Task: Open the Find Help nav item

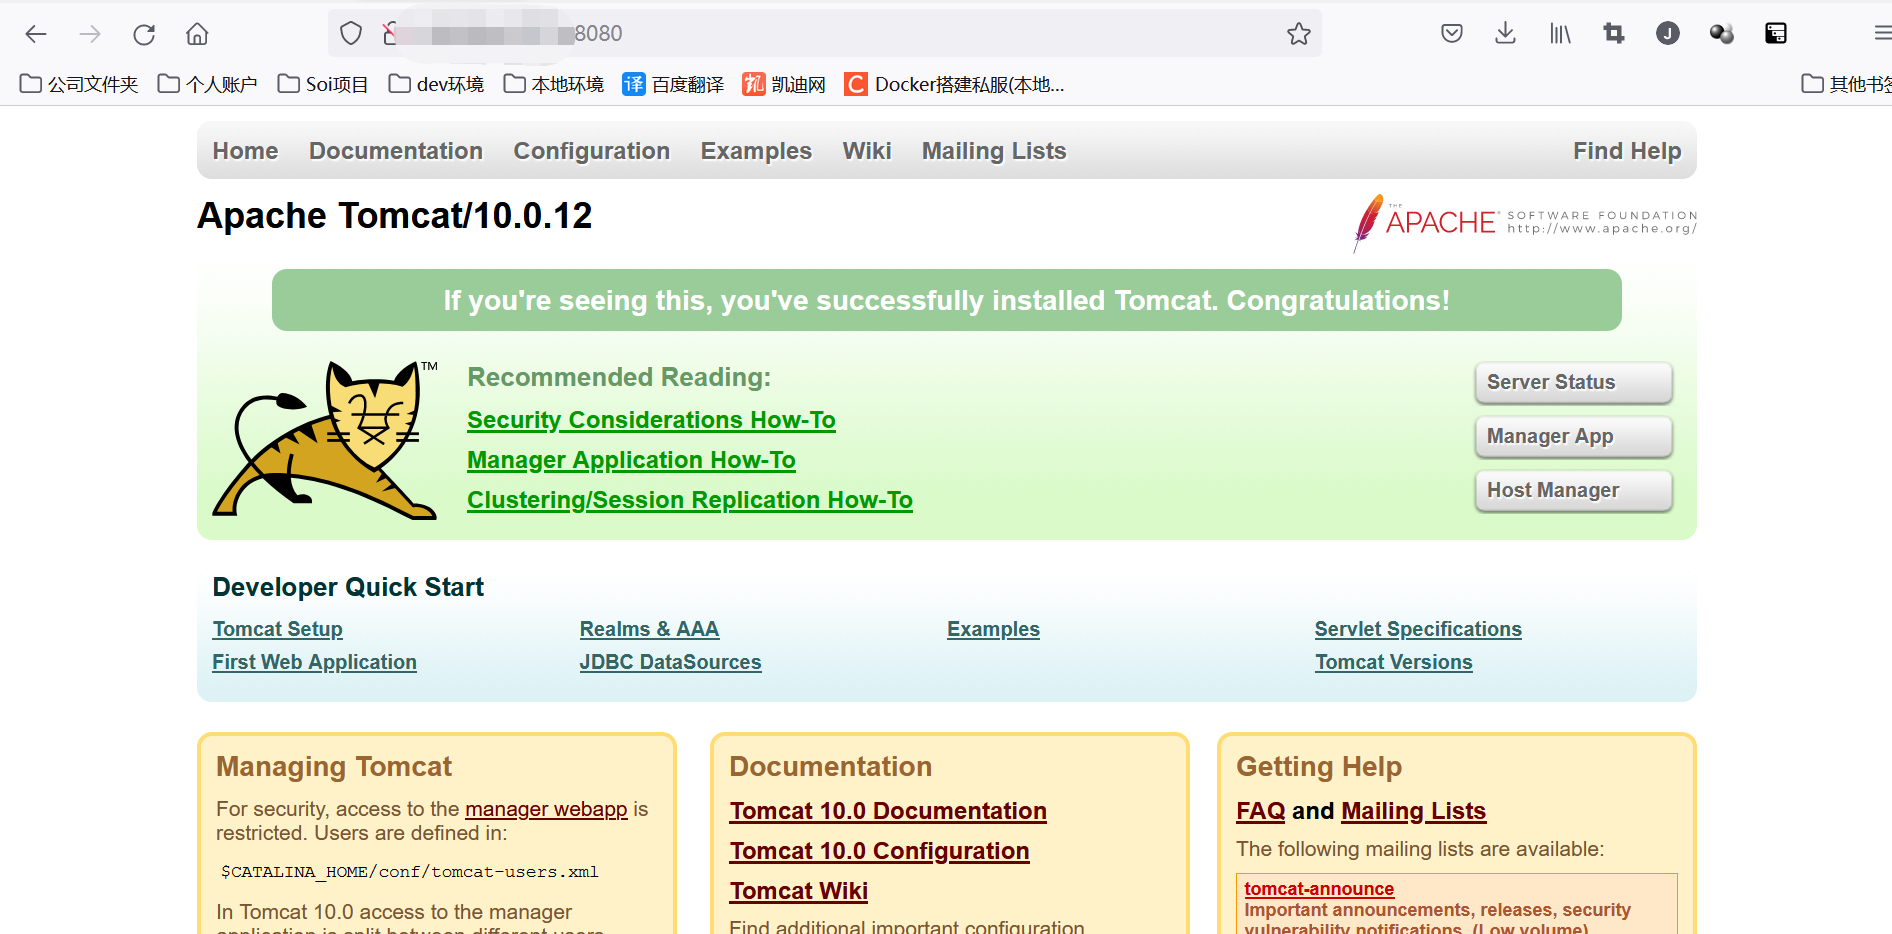Action: point(1627,151)
